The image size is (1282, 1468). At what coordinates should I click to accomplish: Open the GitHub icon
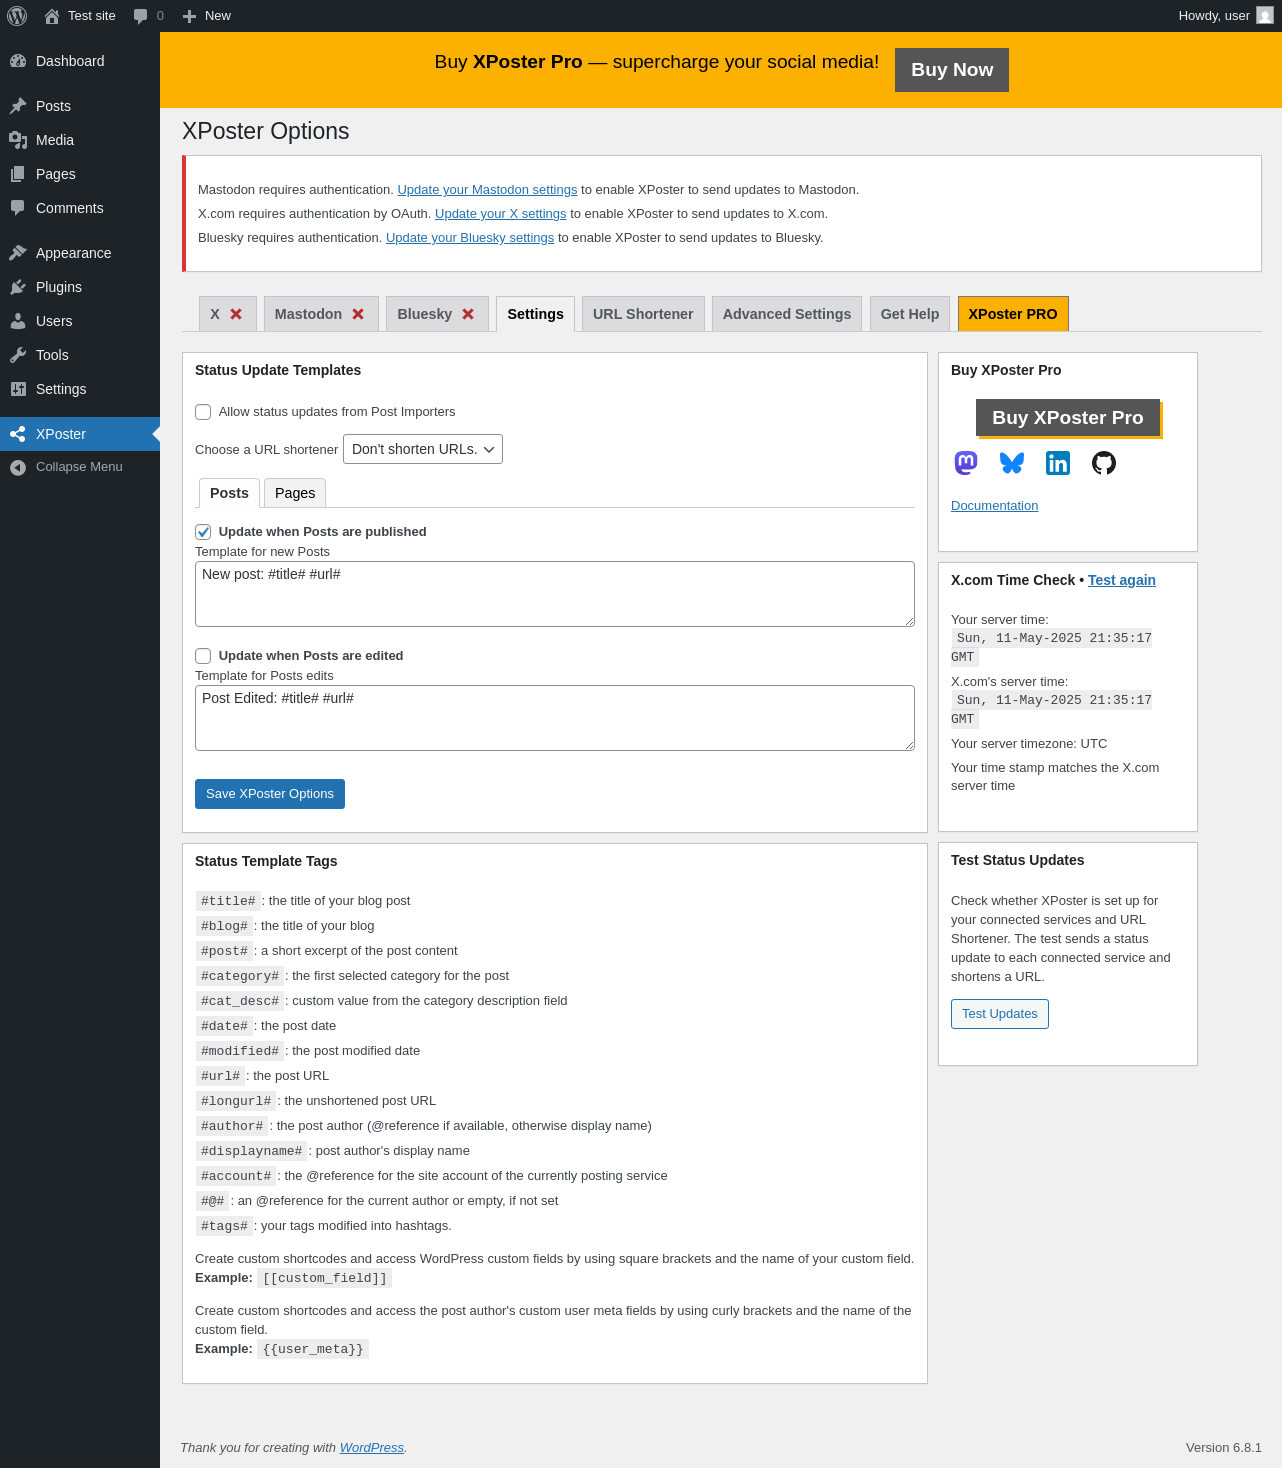(1104, 463)
